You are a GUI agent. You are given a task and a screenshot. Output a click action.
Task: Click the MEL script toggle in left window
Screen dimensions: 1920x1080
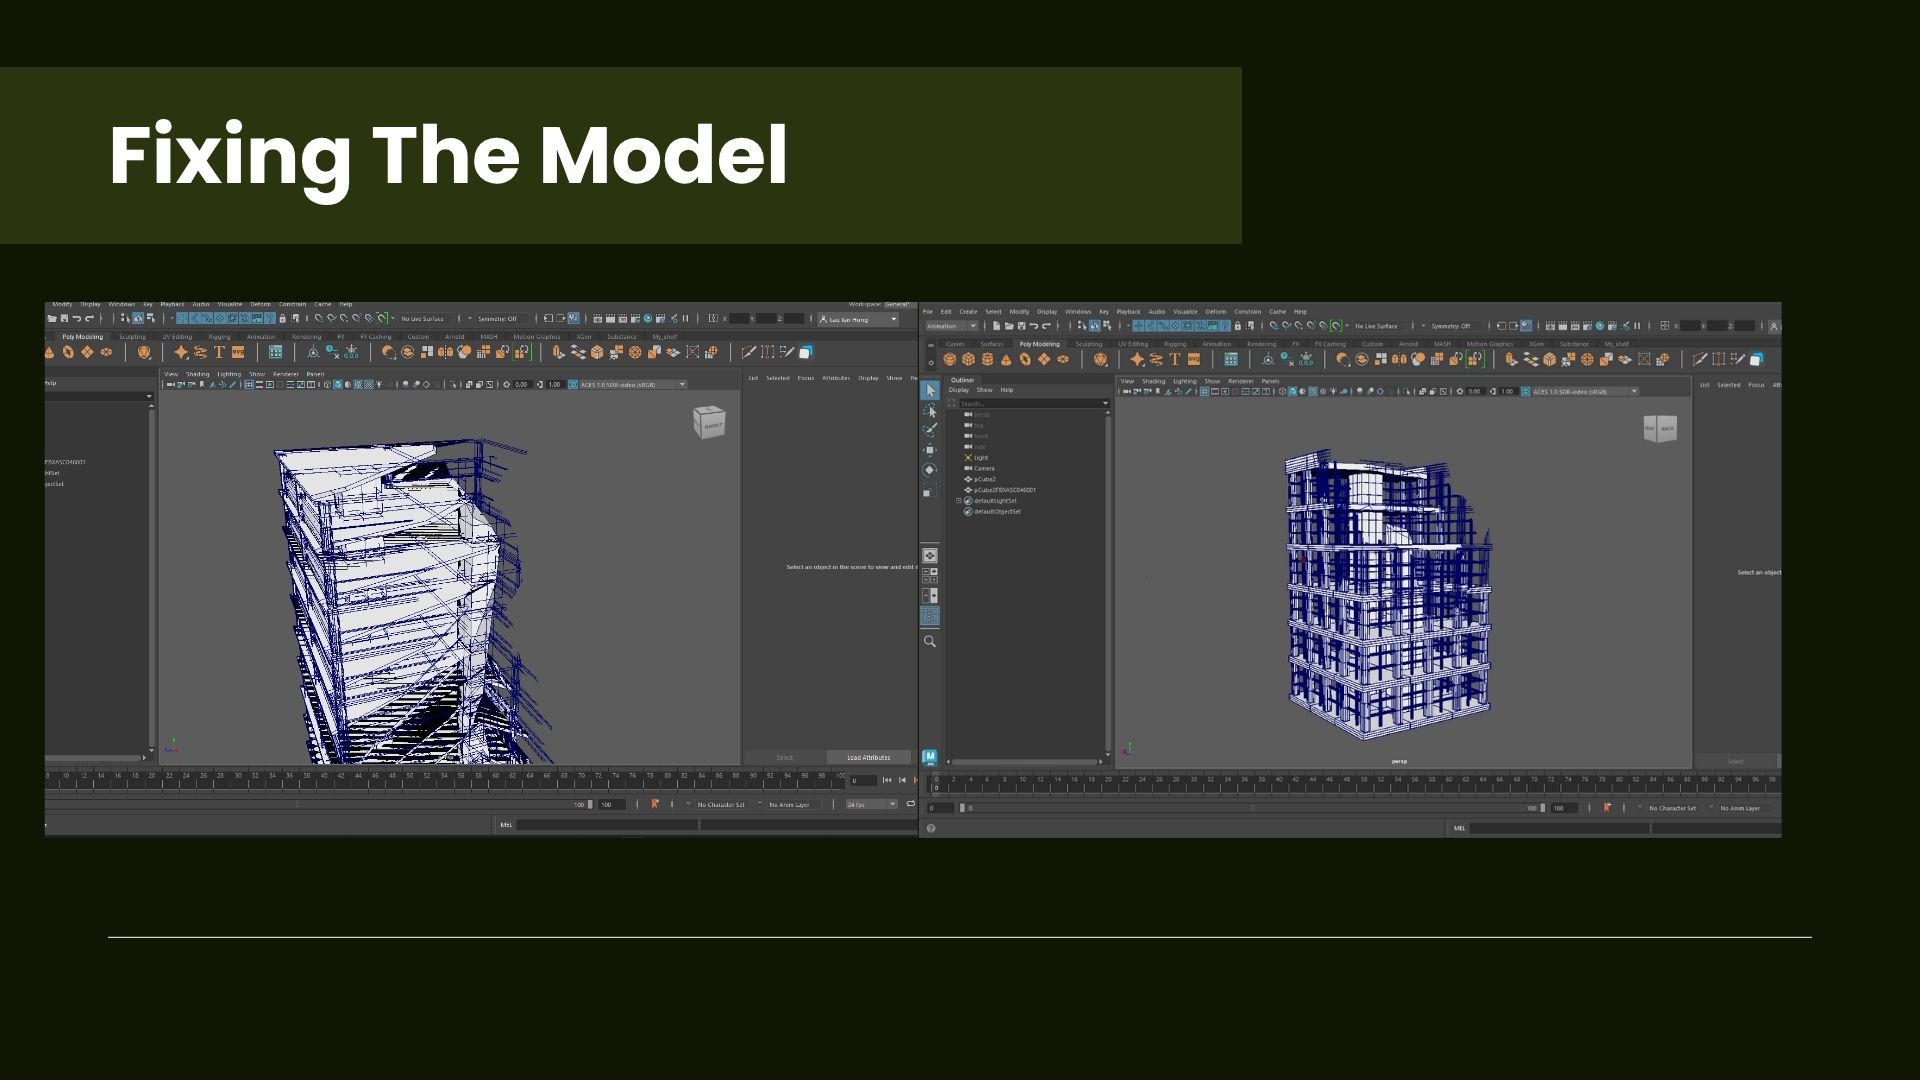click(506, 825)
